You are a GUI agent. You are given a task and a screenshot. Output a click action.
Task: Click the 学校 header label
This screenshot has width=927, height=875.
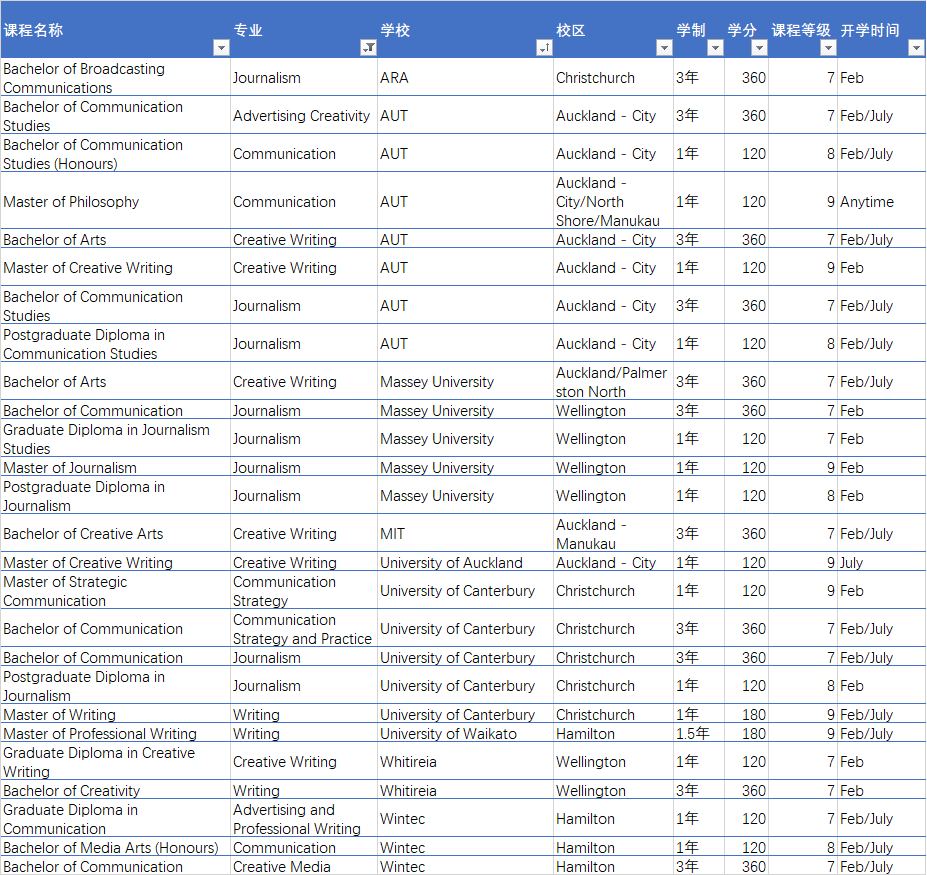click(395, 30)
